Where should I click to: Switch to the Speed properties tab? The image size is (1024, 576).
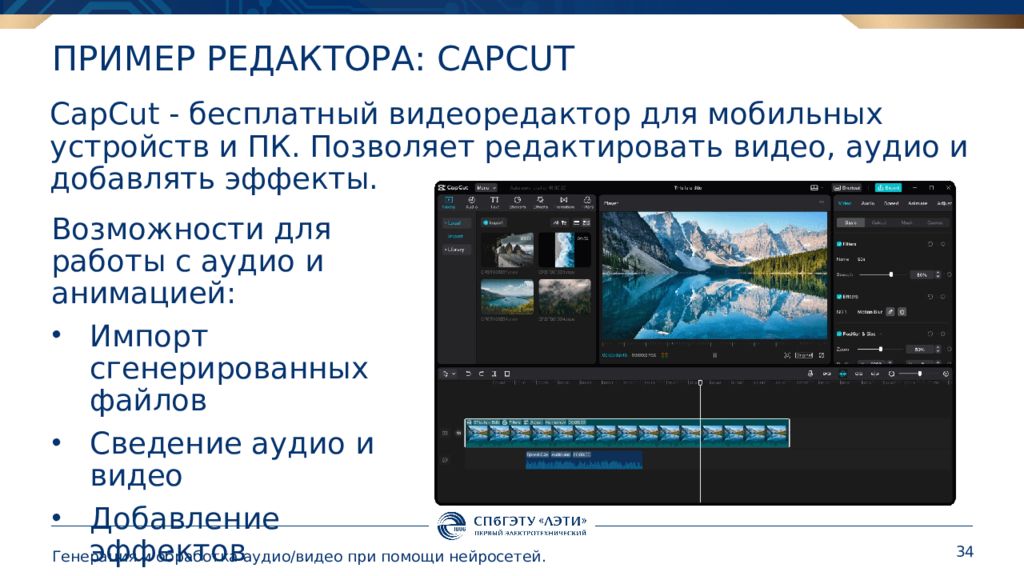(x=891, y=203)
